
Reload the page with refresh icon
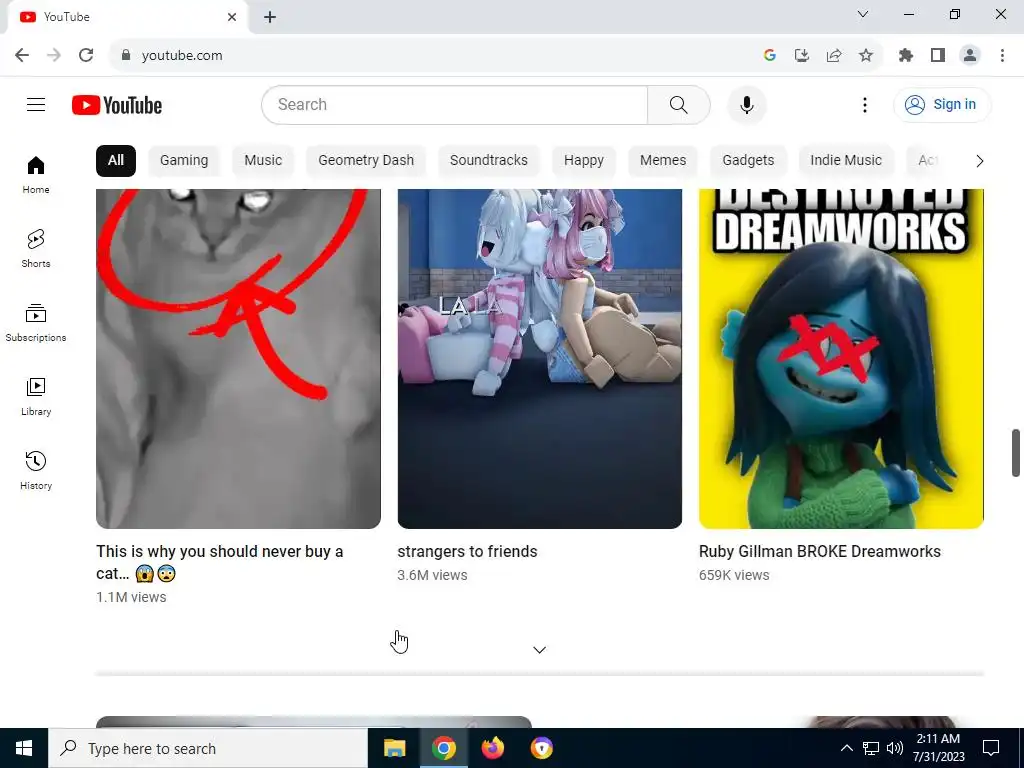(86, 56)
